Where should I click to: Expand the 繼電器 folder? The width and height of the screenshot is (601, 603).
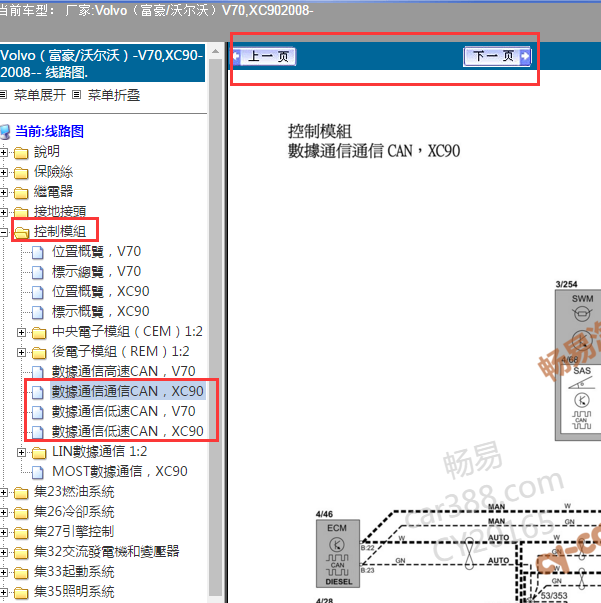click(x=4, y=192)
